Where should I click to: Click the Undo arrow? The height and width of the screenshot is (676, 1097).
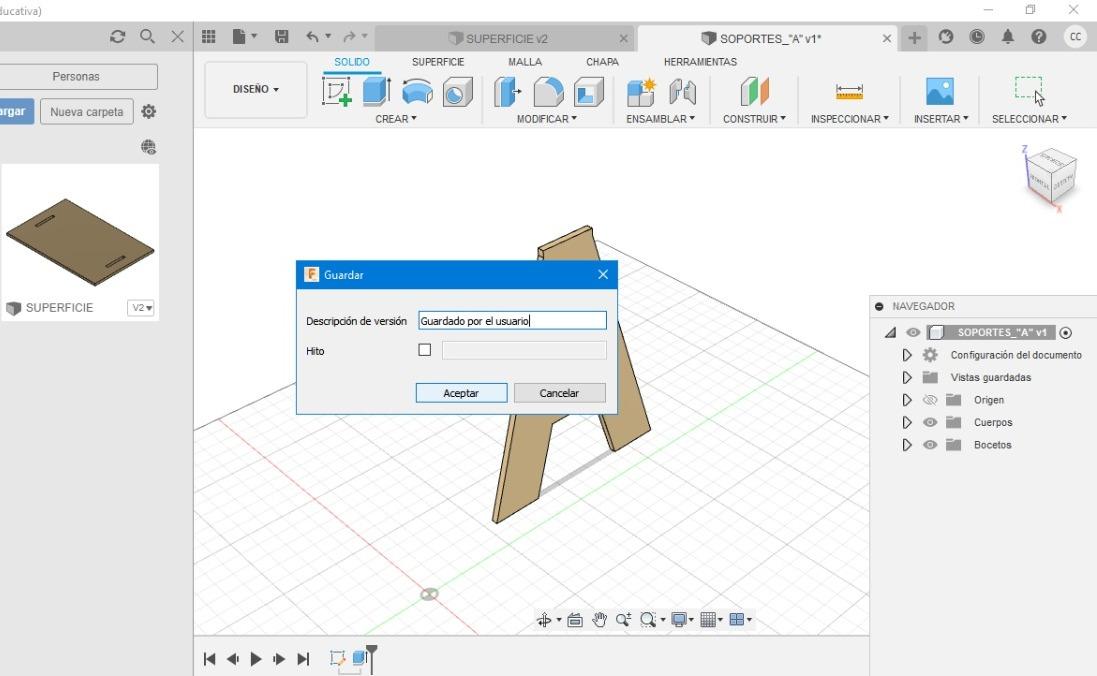click(313, 37)
